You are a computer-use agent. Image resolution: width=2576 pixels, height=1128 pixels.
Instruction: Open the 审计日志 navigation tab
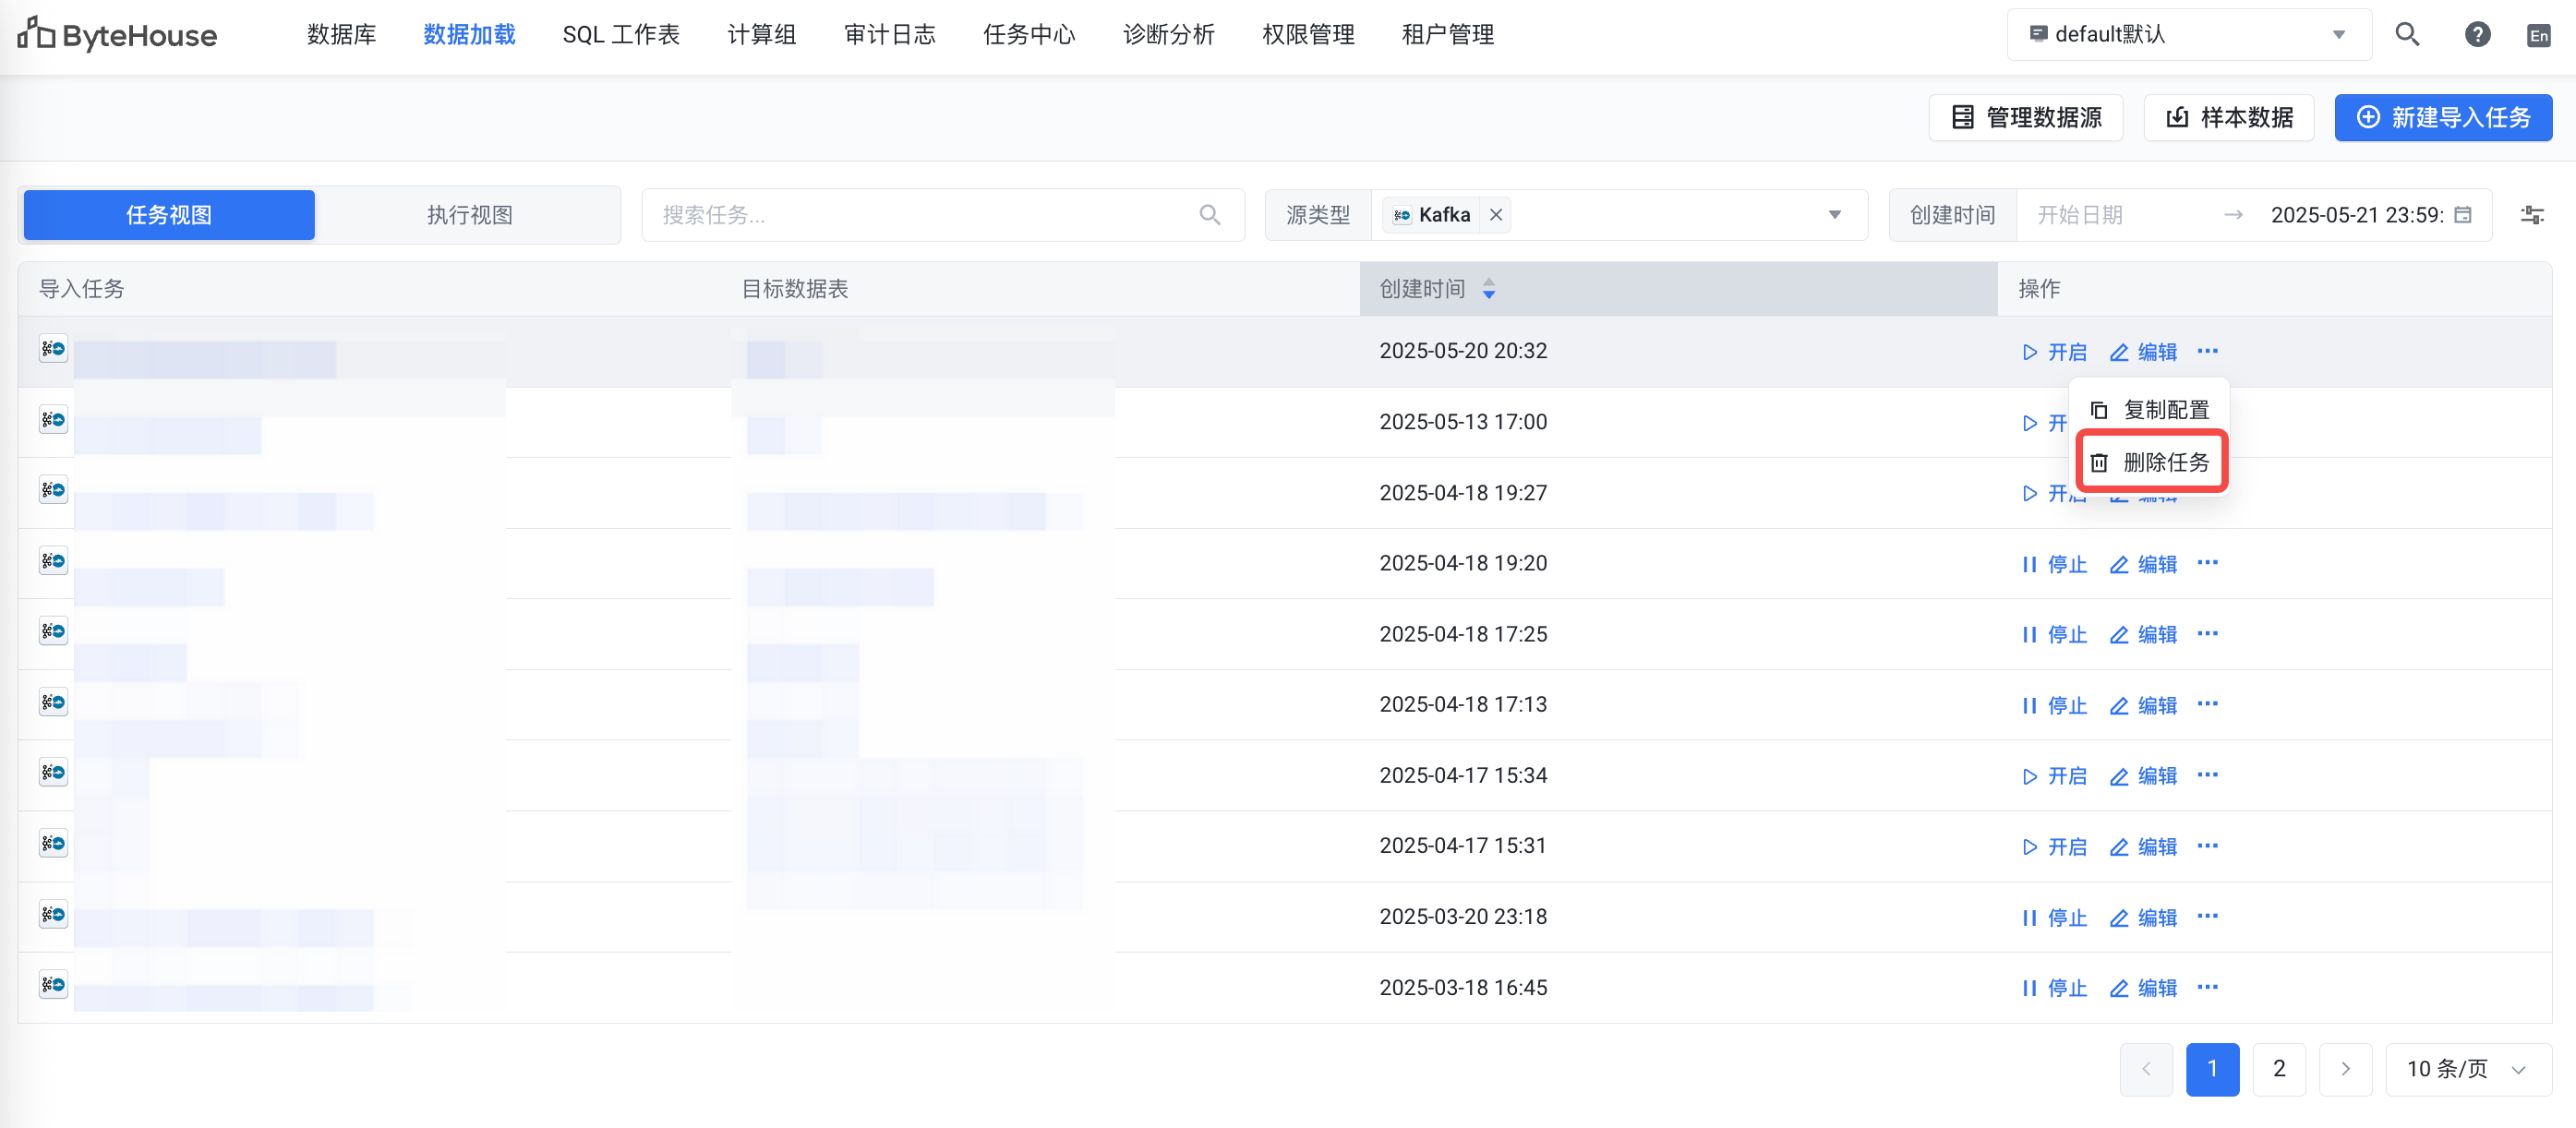(889, 35)
